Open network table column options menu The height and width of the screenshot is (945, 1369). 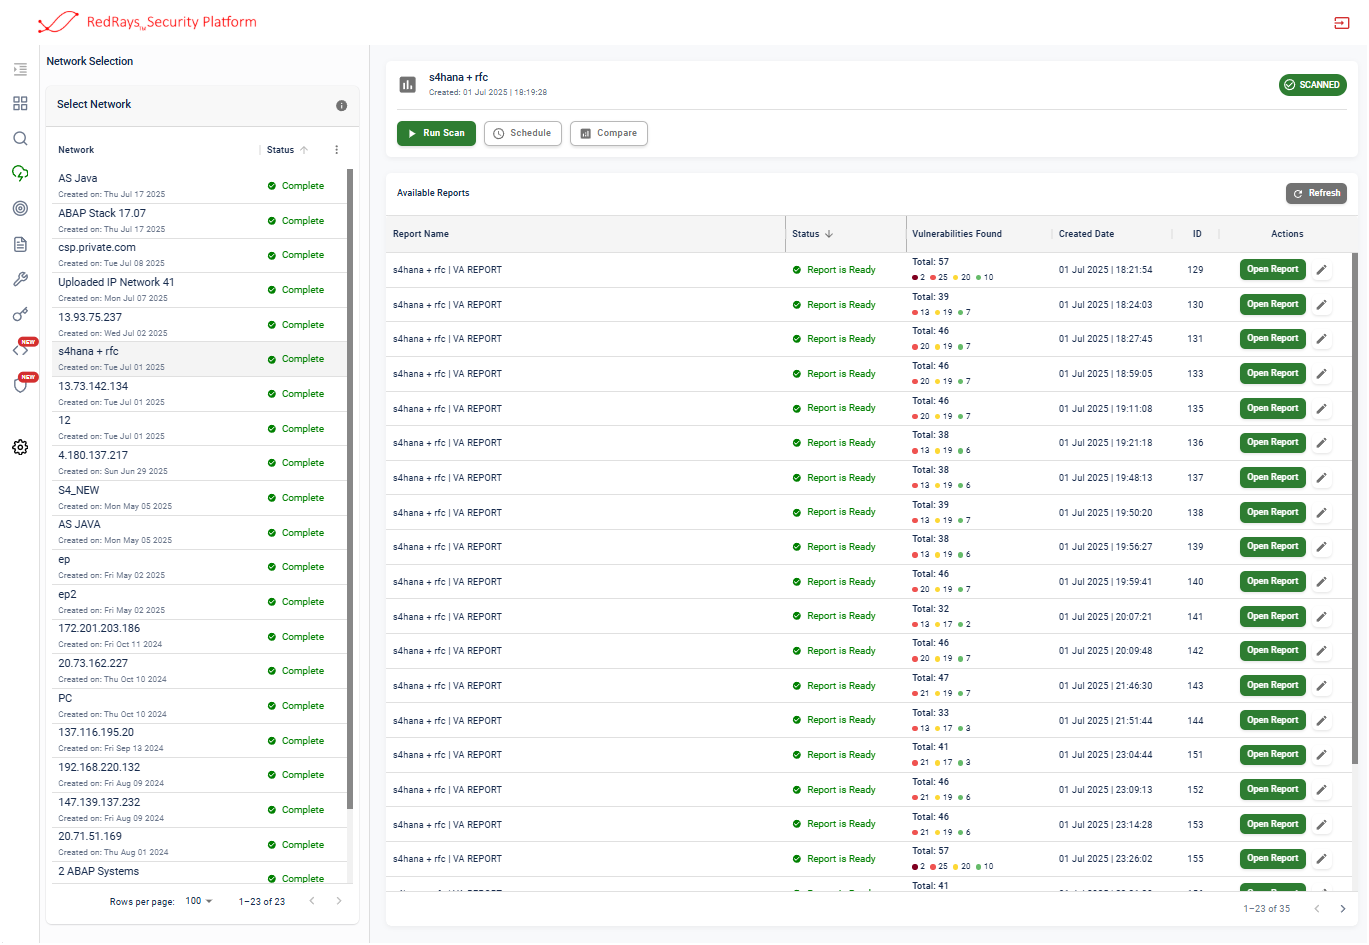(337, 150)
